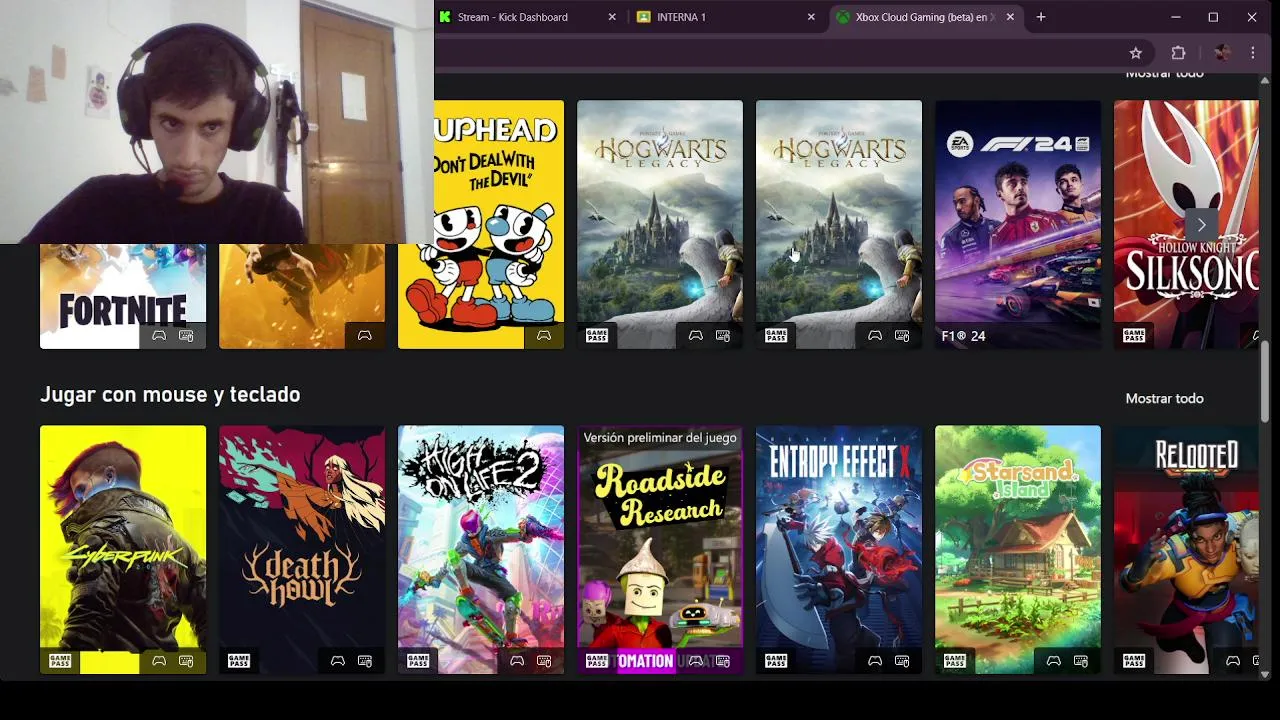Click the Game Pass badge on the Silksong card
The image size is (1280, 720).
1134,336
